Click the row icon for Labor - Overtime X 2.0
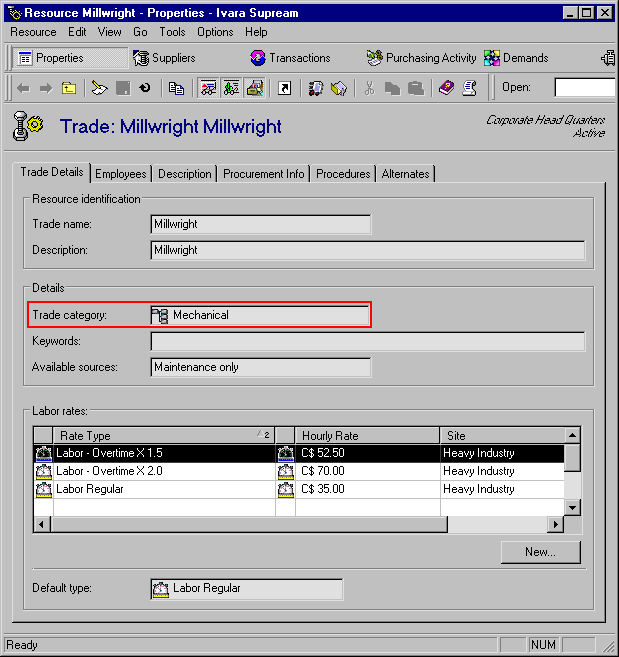Image resolution: width=619 pixels, height=657 pixels. pos(43,471)
